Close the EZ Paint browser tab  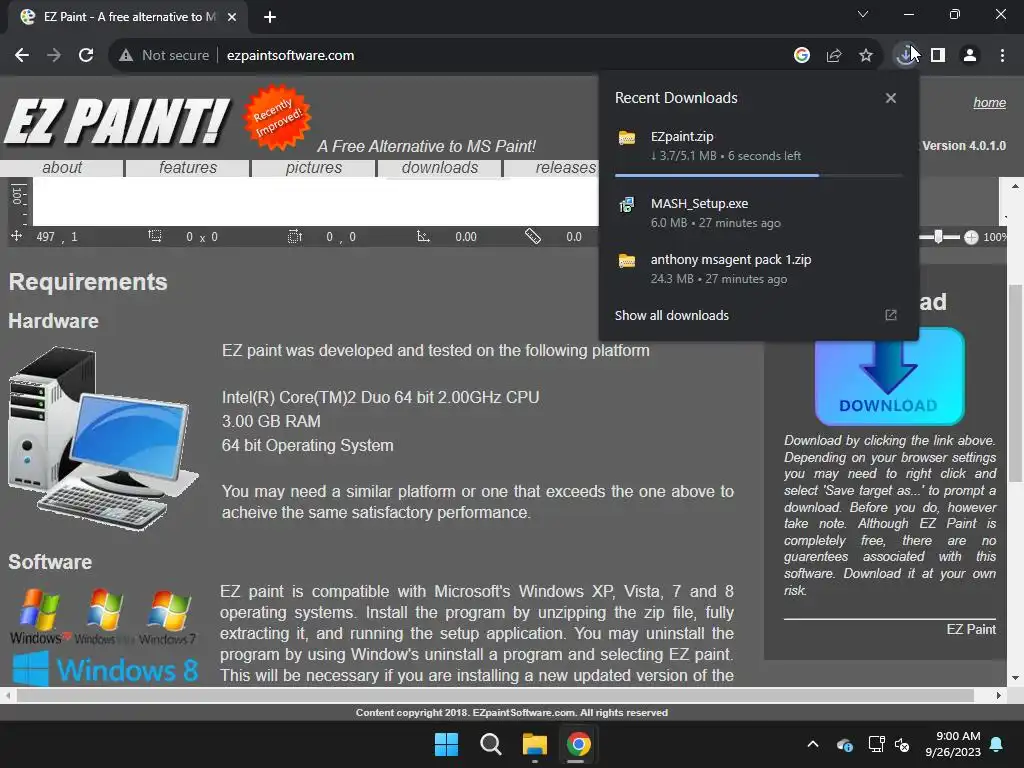click(x=232, y=17)
